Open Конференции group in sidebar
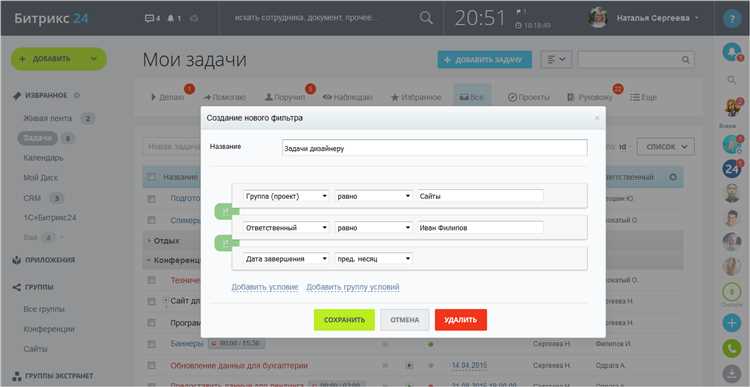The image size is (750, 387). 49,329
